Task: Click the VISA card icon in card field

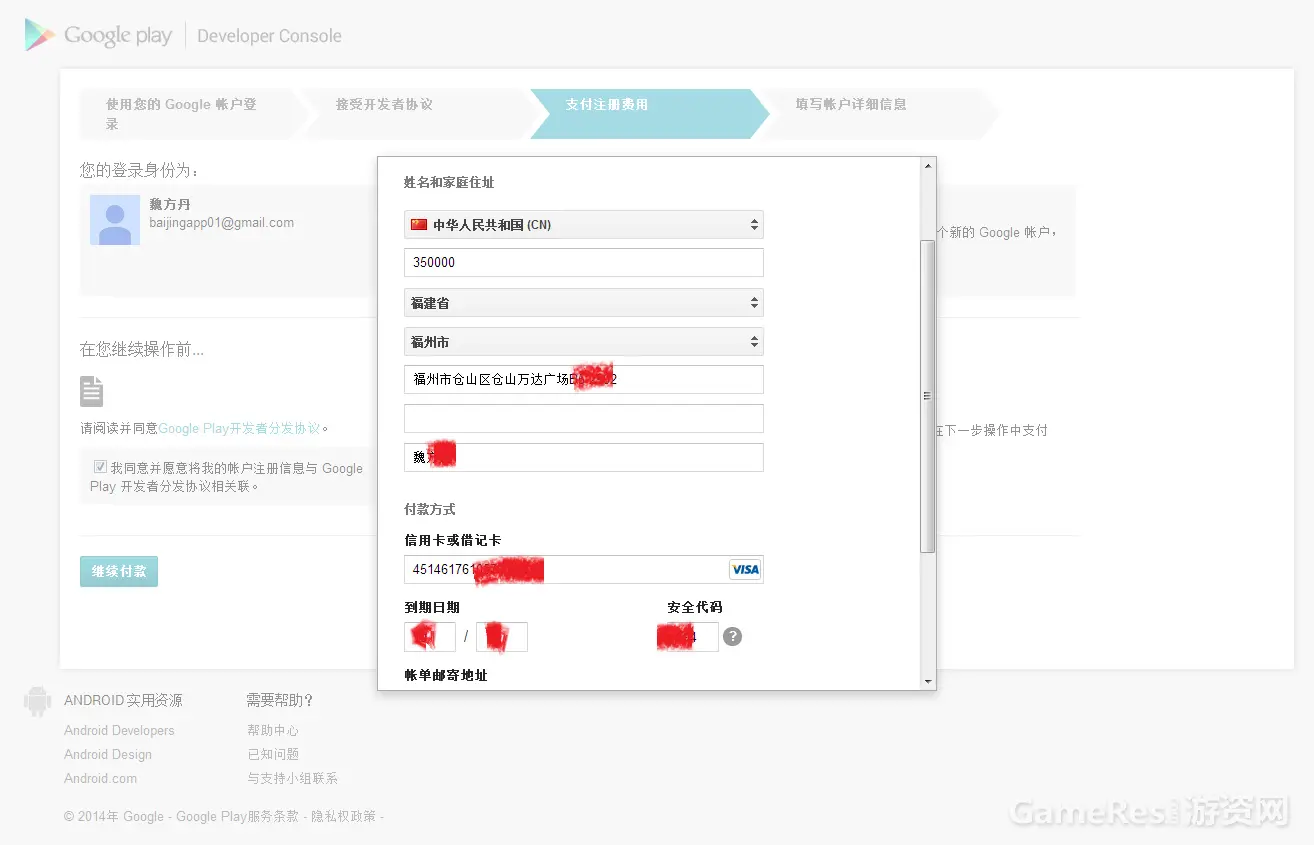Action: tap(745, 570)
